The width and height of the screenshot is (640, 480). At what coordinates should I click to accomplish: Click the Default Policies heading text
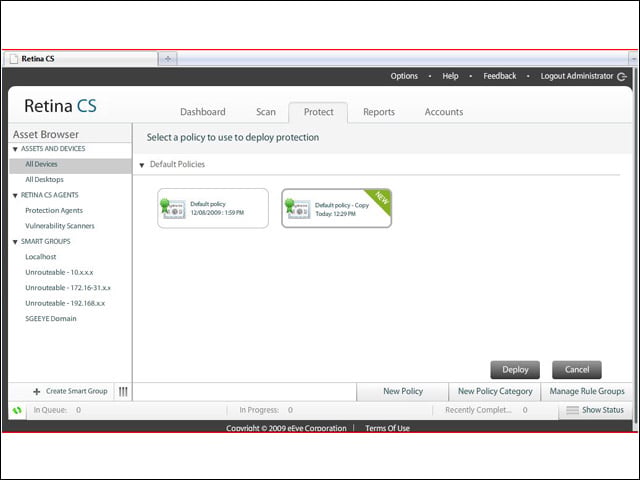[177, 164]
